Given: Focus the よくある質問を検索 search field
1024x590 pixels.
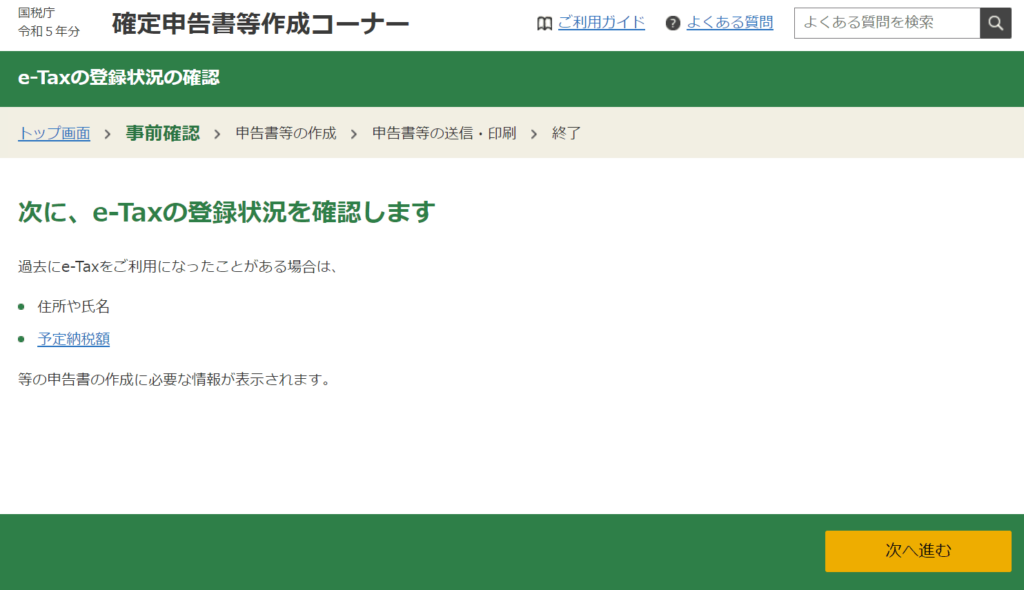Looking at the screenshot, I should tap(886, 23).
